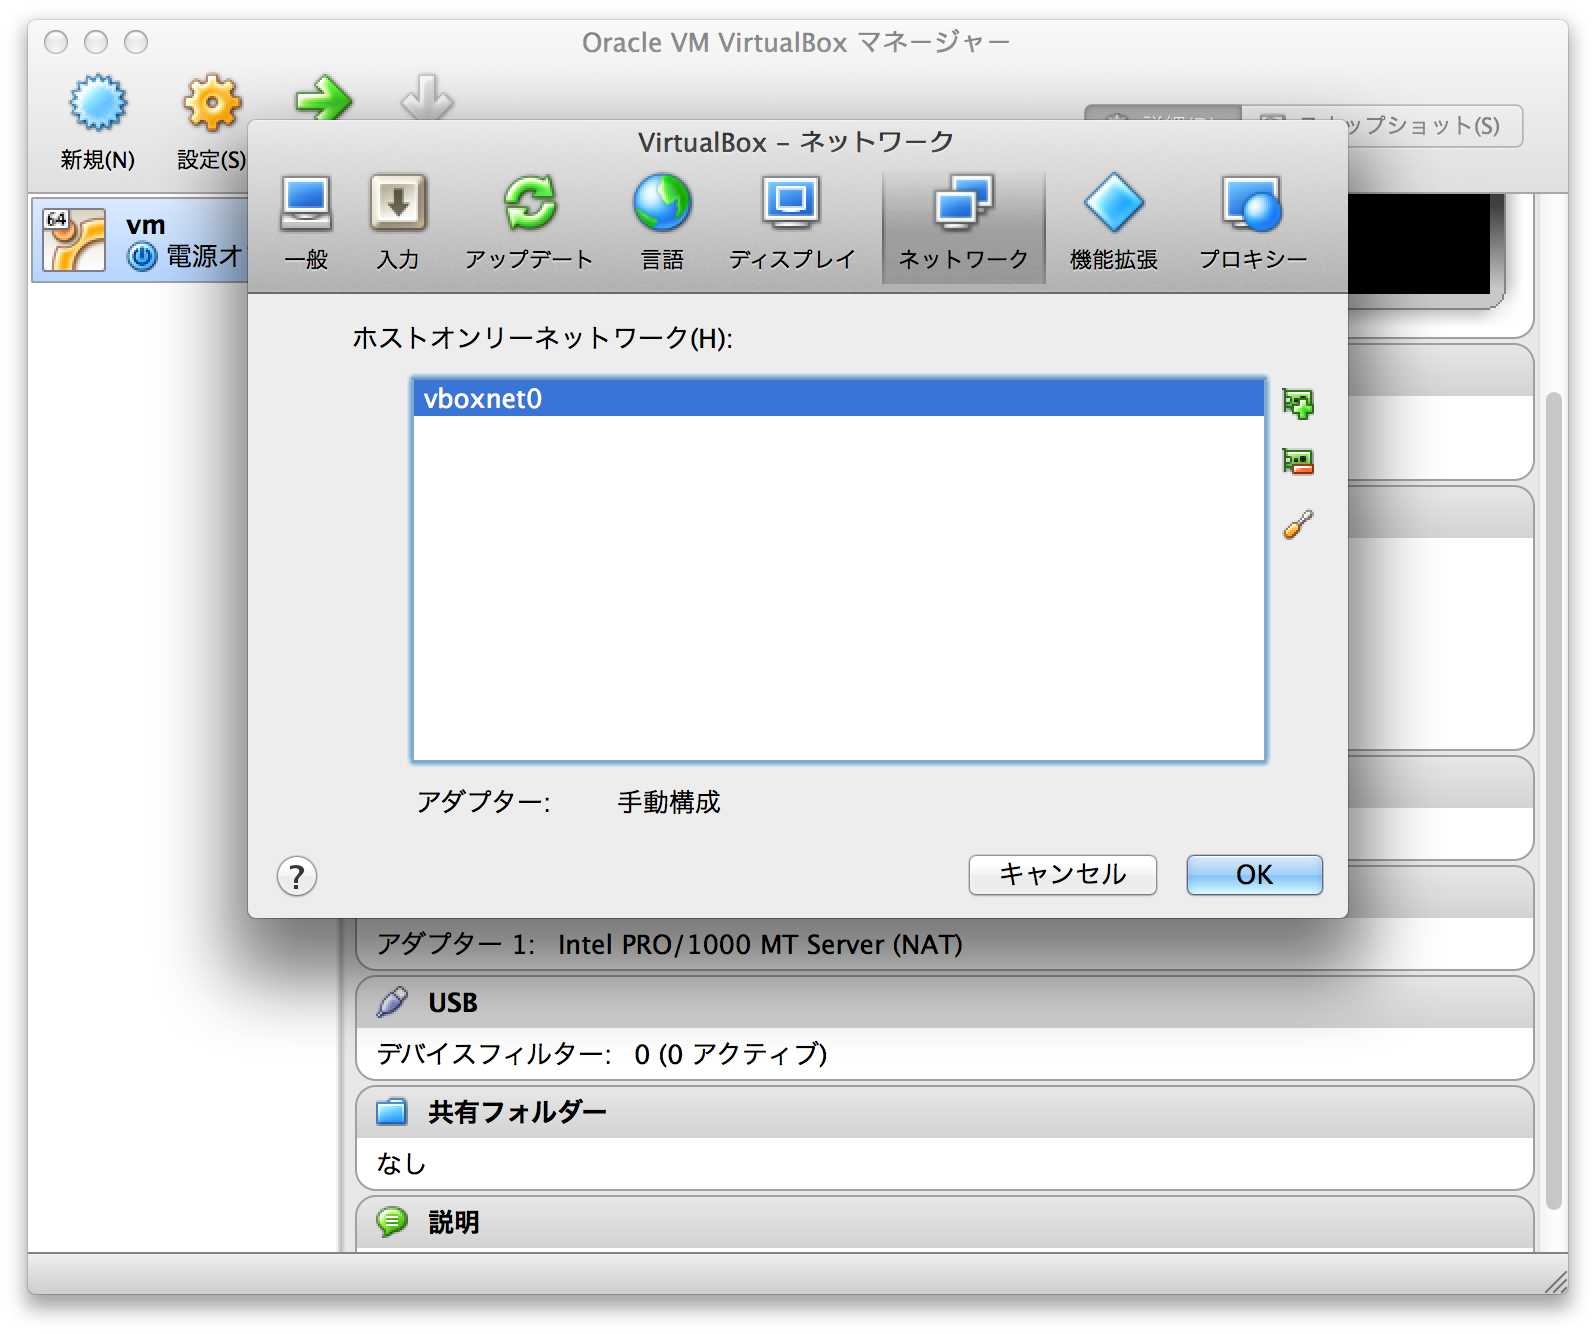The width and height of the screenshot is (1596, 1334).
Task: Click the edit host-only network screwdriver icon
Action: (1298, 524)
